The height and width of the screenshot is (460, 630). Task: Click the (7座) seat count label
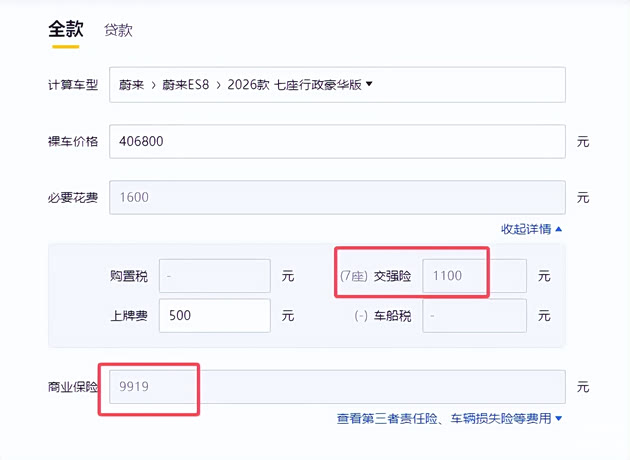[352, 275]
